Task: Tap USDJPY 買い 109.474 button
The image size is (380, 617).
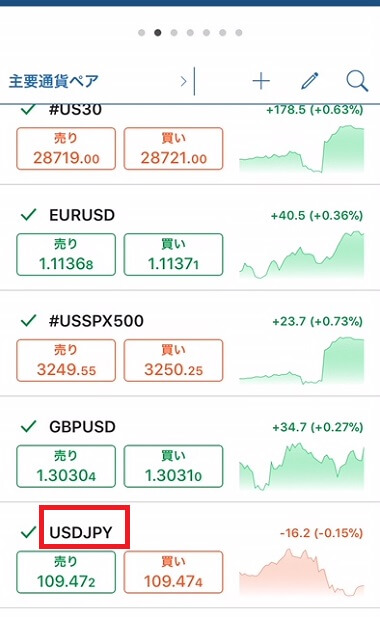Action: click(x=173, y=572)
